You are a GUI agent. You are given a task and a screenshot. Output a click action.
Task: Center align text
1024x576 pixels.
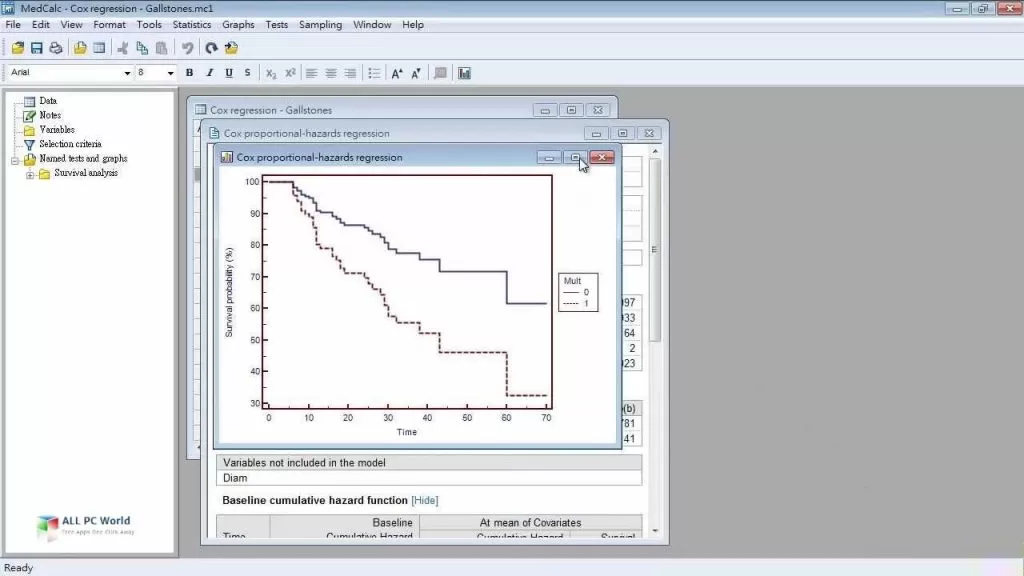[x=331, y=73]
